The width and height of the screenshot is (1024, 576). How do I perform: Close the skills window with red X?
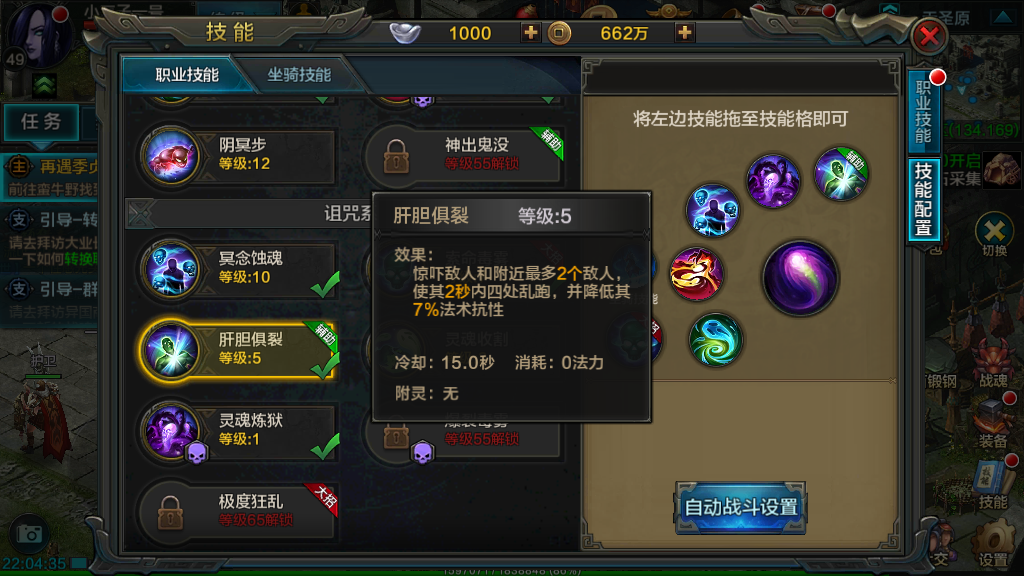929,36
